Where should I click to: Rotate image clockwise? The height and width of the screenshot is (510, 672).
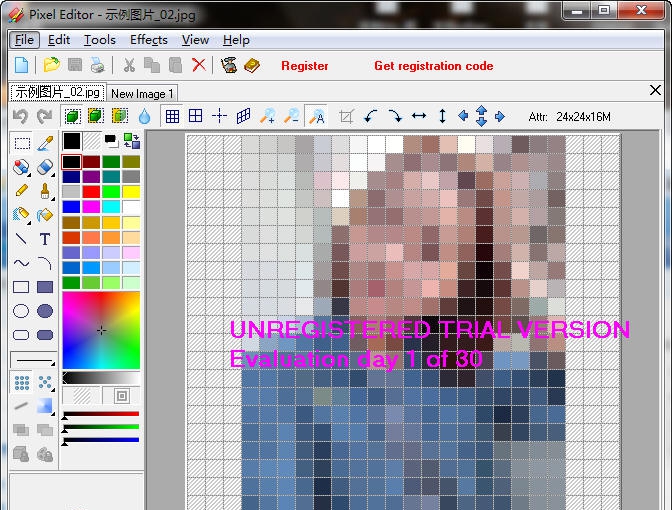tap(395, 116)
